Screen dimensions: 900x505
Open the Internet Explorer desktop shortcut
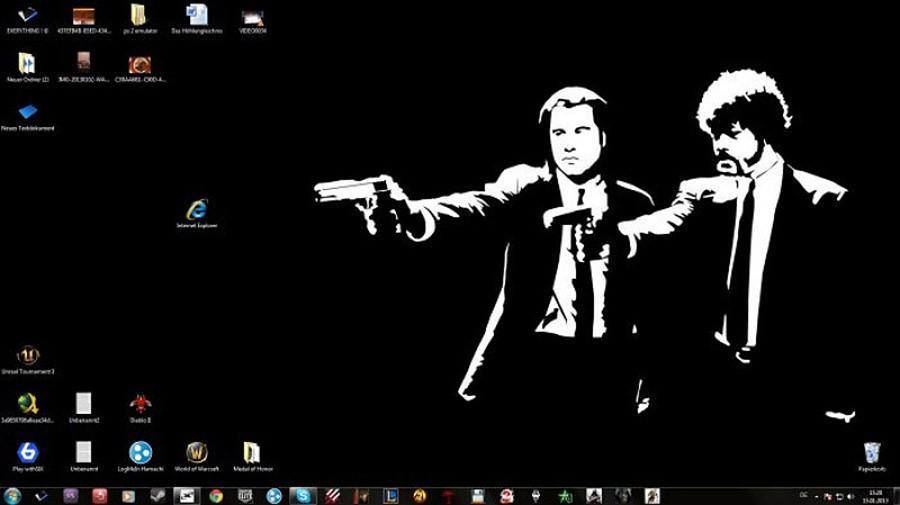tap(196, 211)
